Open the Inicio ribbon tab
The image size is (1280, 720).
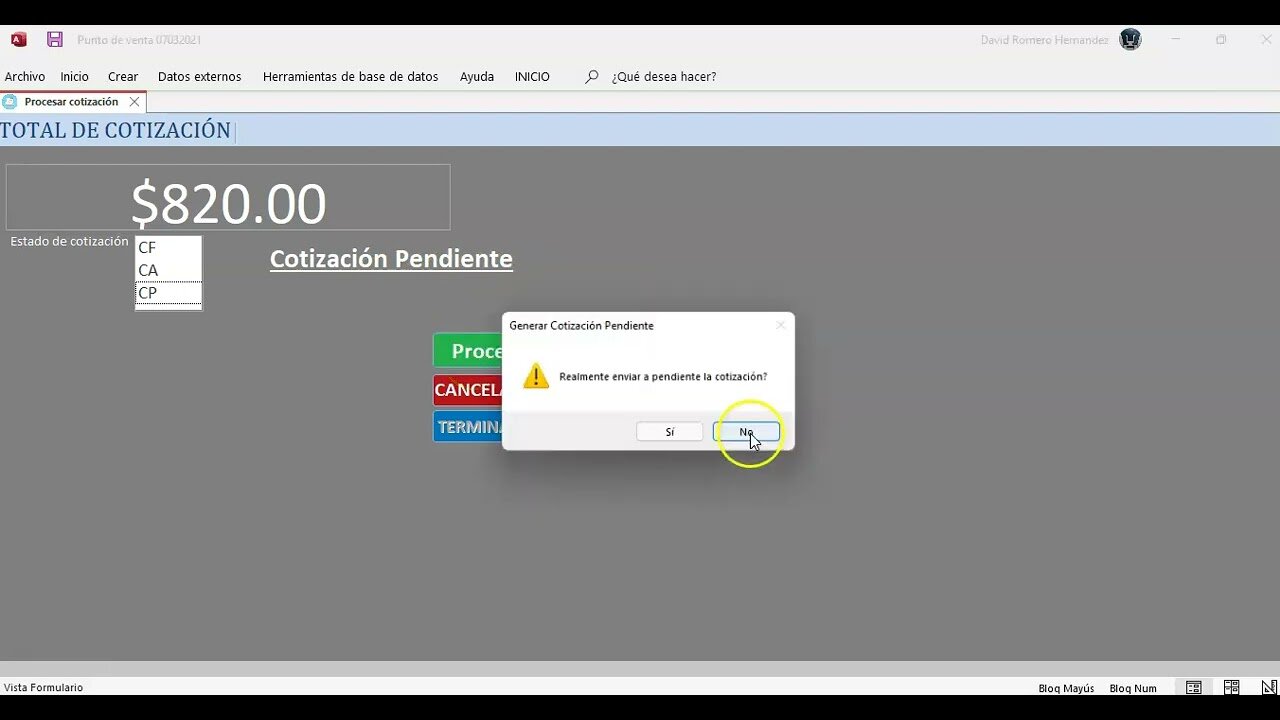[x=74, y=77]
